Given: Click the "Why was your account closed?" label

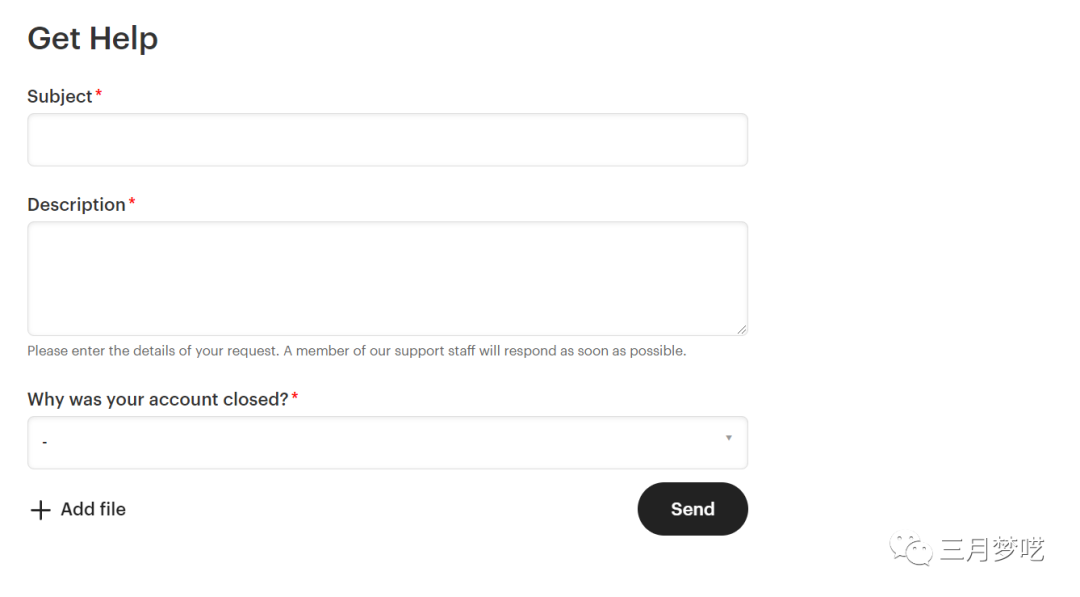Looking at the screenshot, I should tap(157, 399).
